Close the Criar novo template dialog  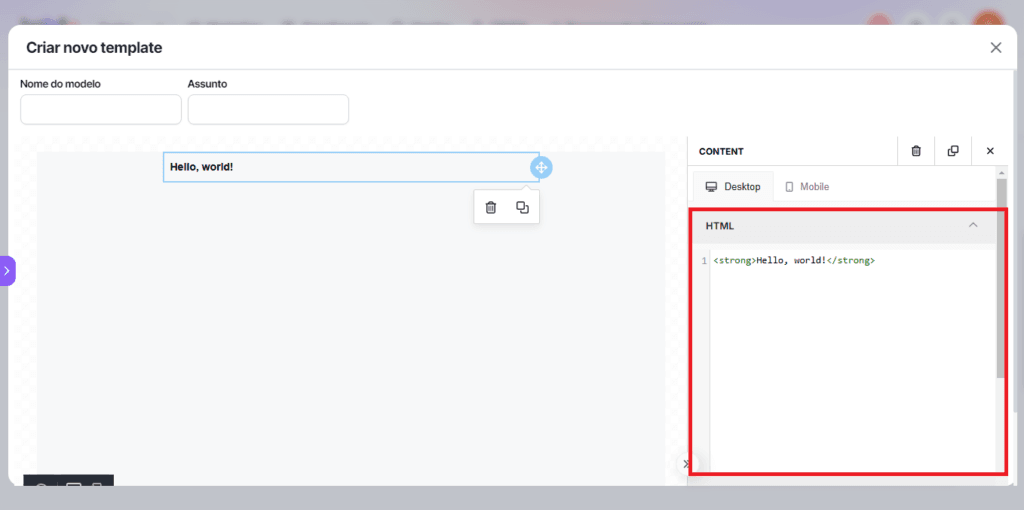[995, 48]
